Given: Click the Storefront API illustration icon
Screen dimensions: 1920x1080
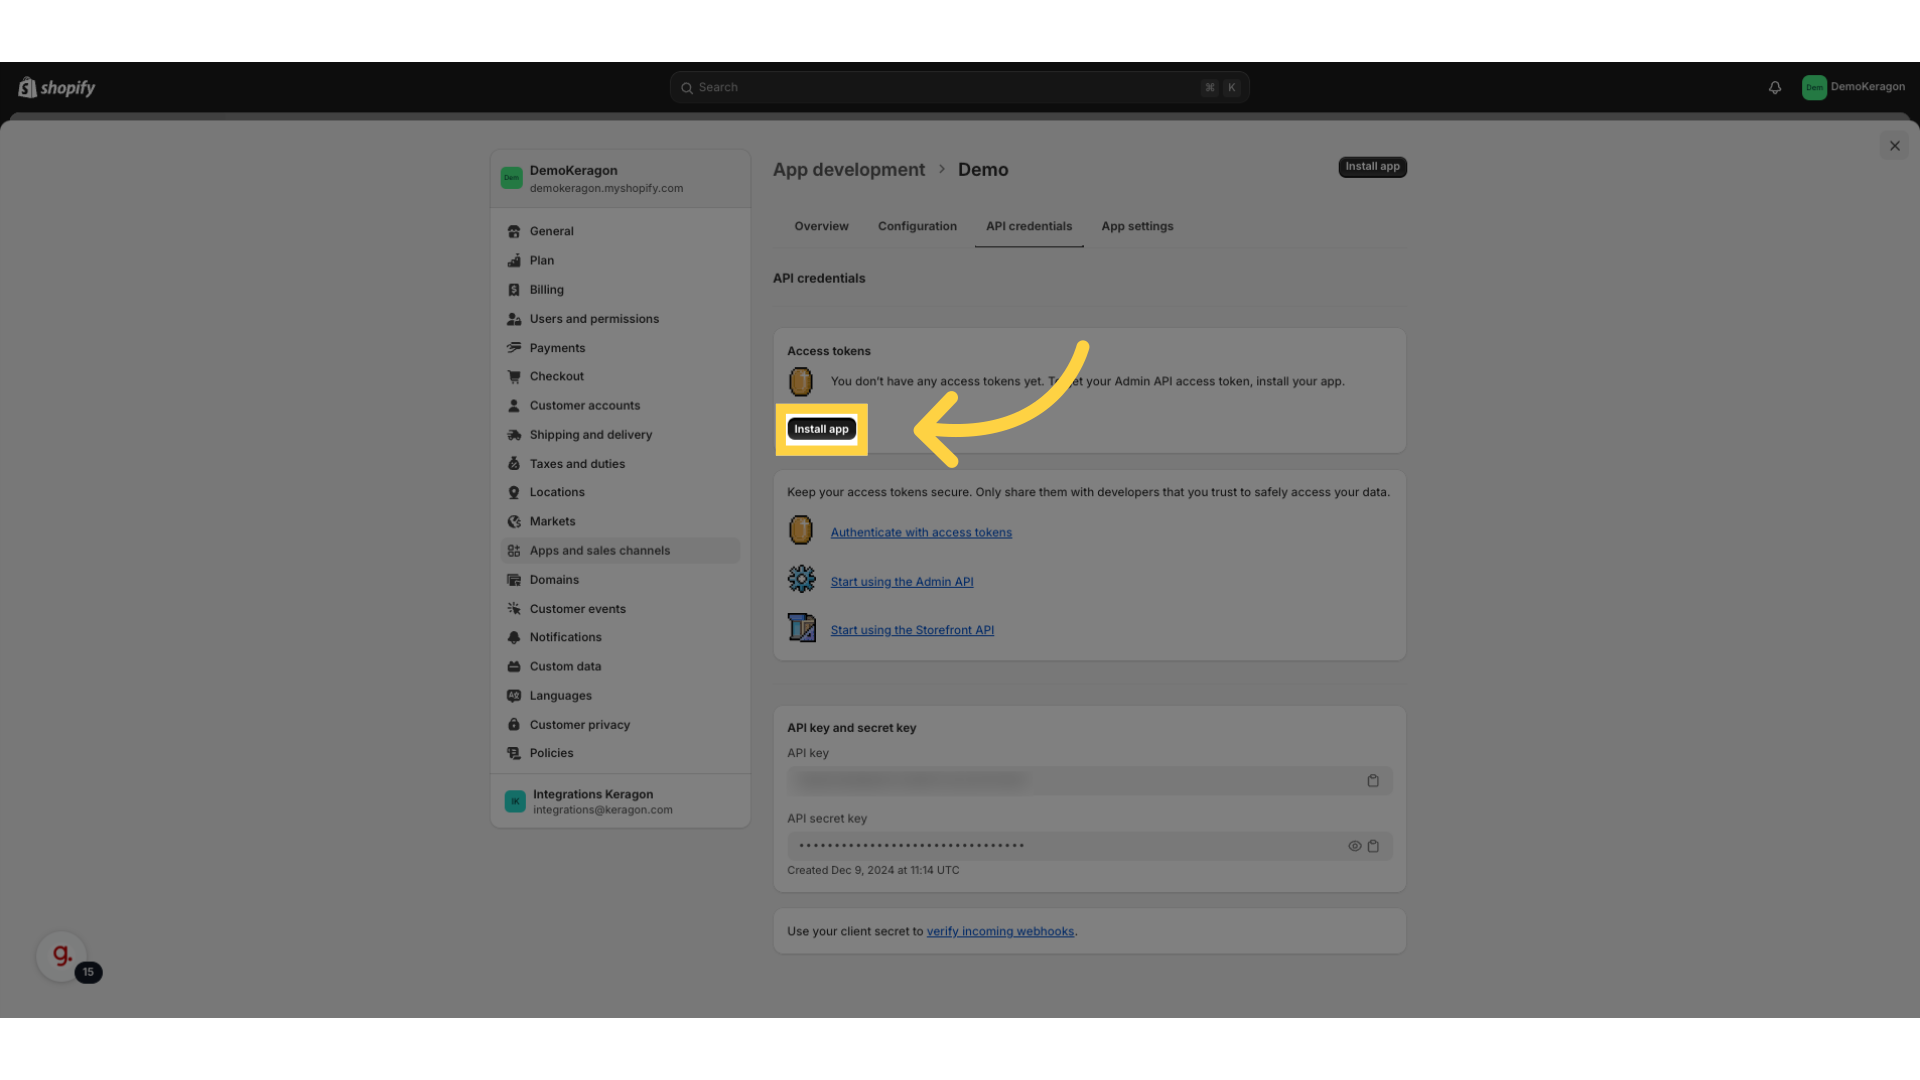Looking at the screenshot, I should tap(801, 628).
